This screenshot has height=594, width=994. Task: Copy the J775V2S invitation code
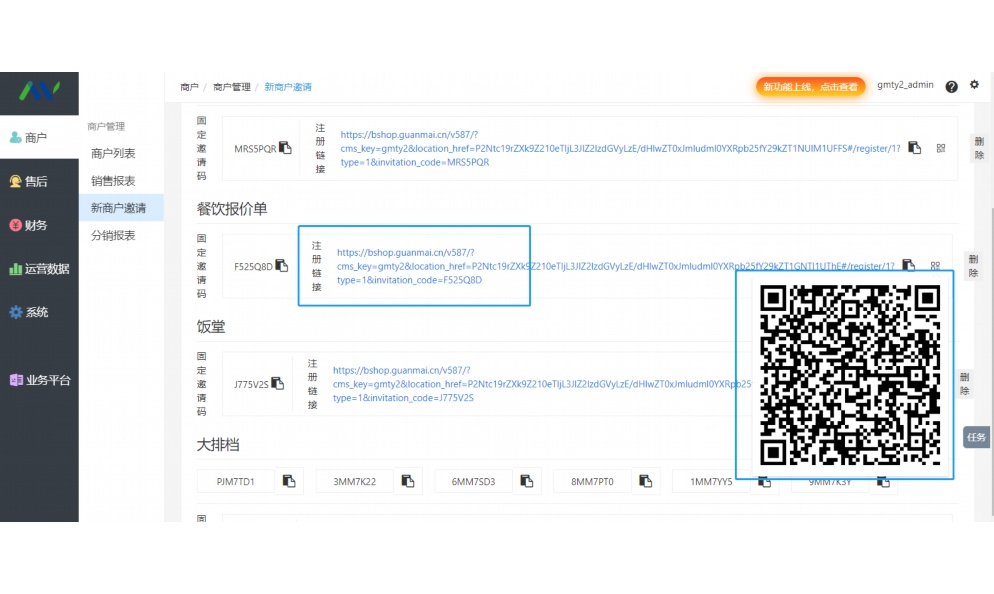(x=278, y=383)
